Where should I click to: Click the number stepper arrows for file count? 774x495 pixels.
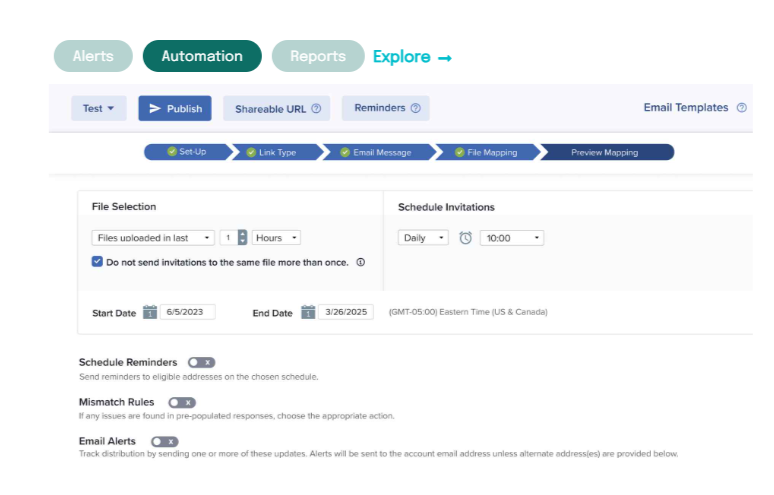[242, 238]
